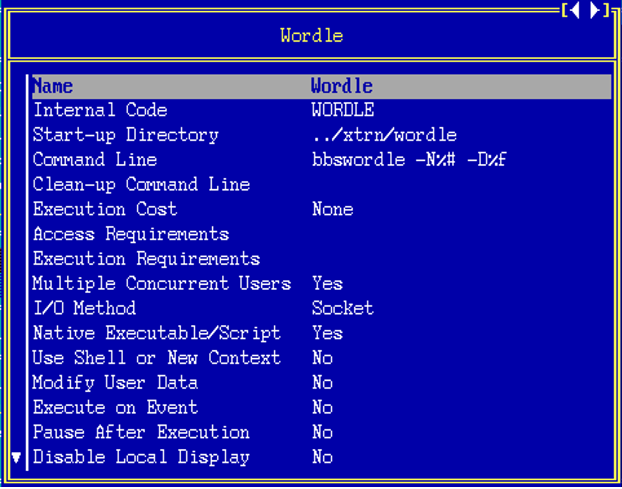Viewport: 622px width, 489px height.
Task: Select the Name option row
Action: tap(321, 86)
